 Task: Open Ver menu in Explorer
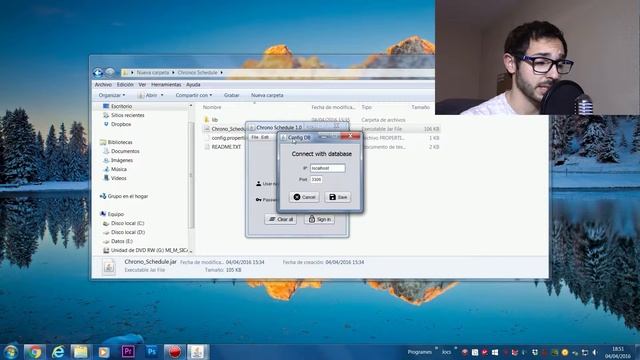[x=142, y=84]
